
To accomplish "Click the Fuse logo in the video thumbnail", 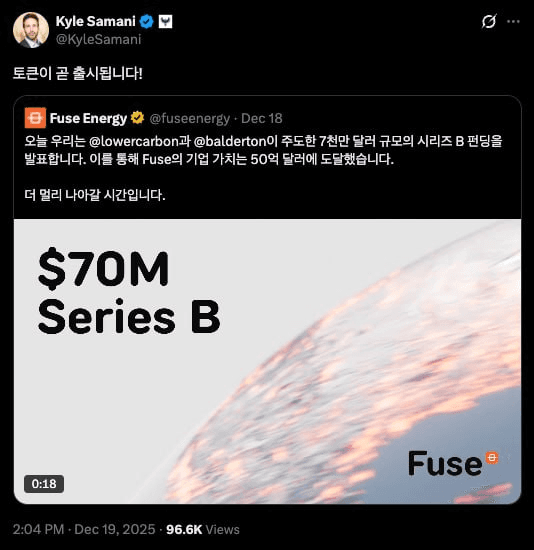I will (x=453, y=463).
